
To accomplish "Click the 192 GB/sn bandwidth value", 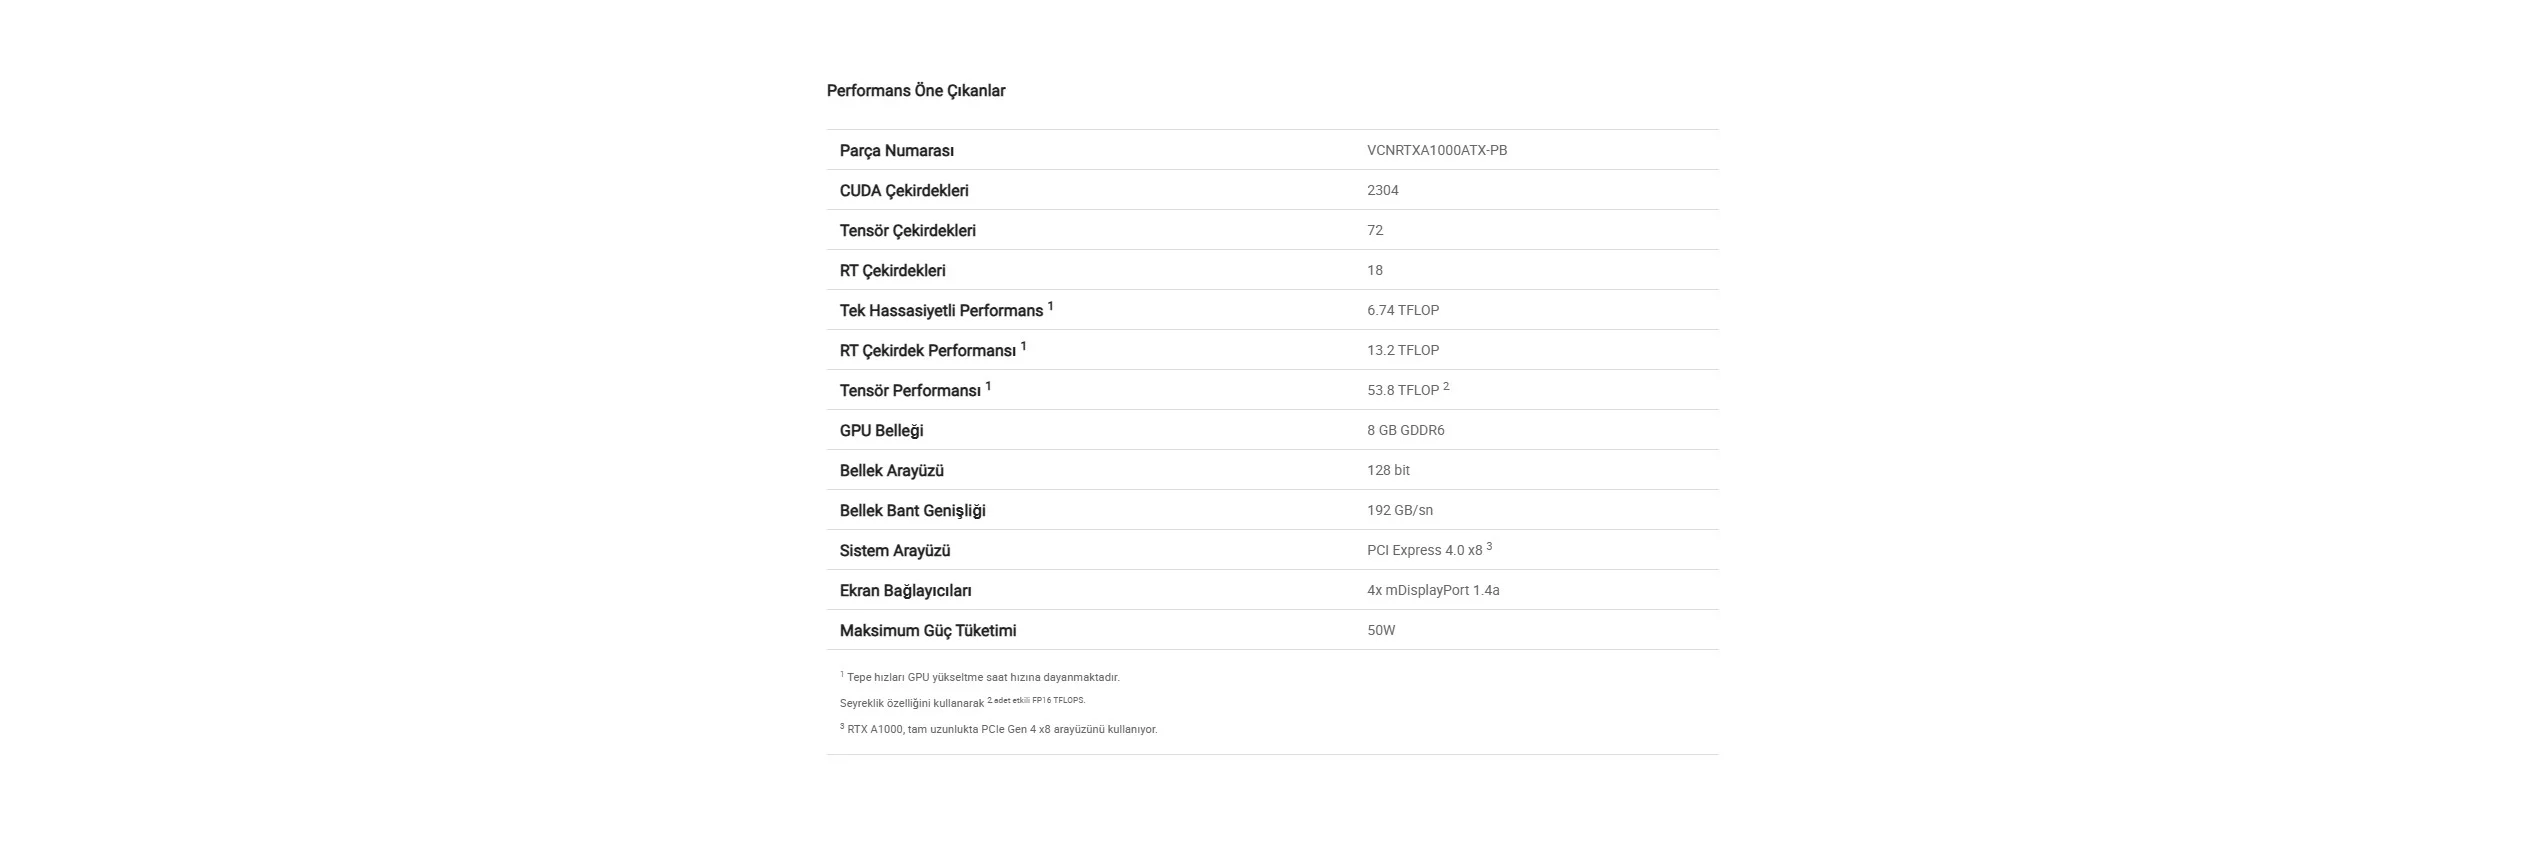I will point(1399,510).
